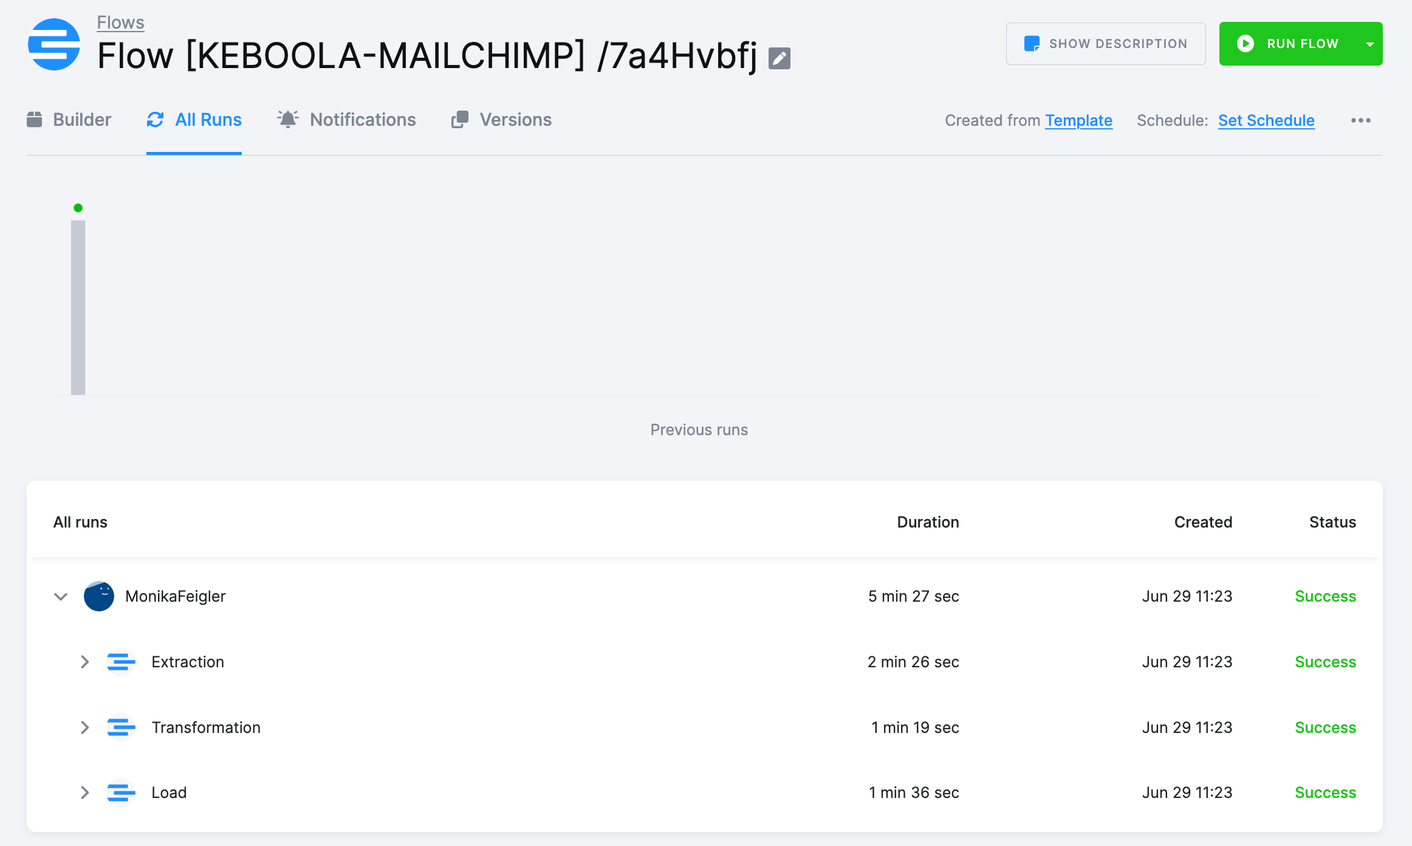The width and height of the screenshot is (1412, 846).
Task: Click the Load phase Keboola icon
Action: click(120, 792)
